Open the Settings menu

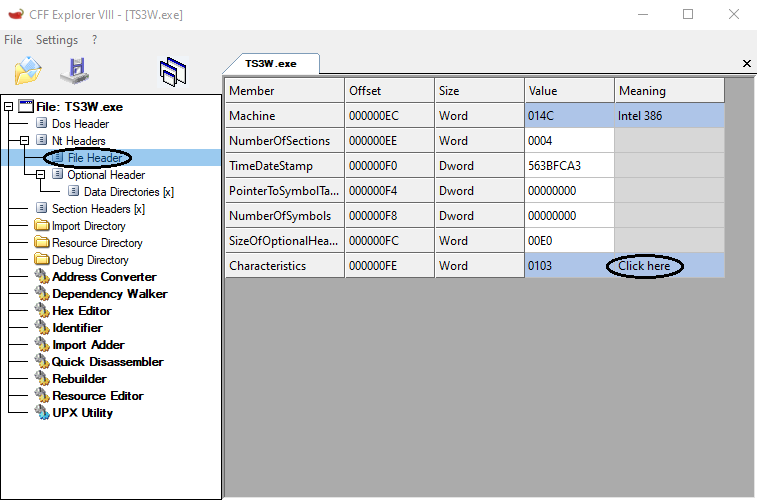pos(56,40)
